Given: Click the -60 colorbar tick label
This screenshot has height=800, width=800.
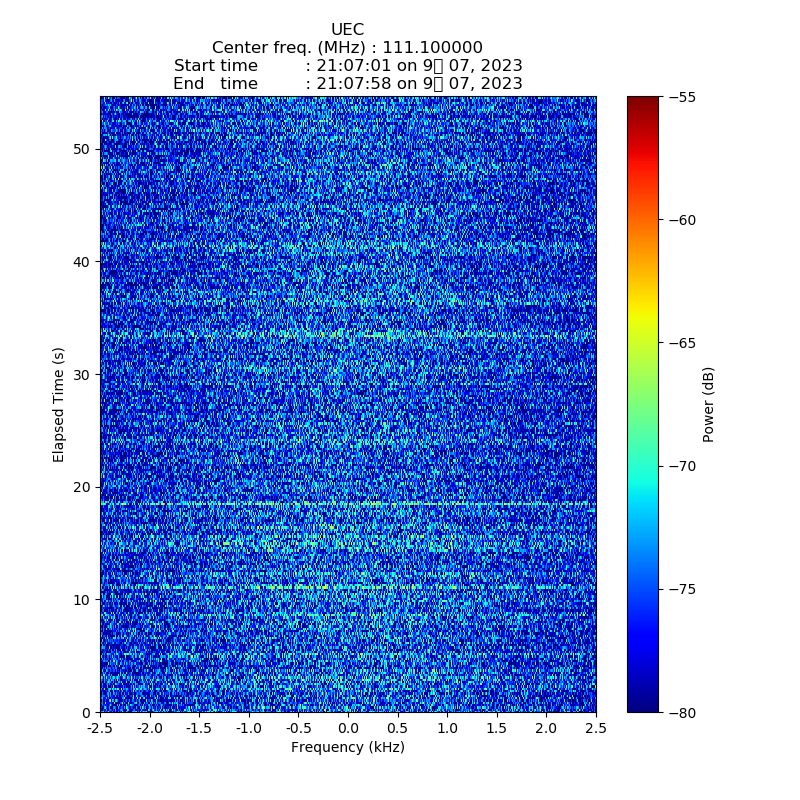Looking at the screenshot, I should [683, 220].
